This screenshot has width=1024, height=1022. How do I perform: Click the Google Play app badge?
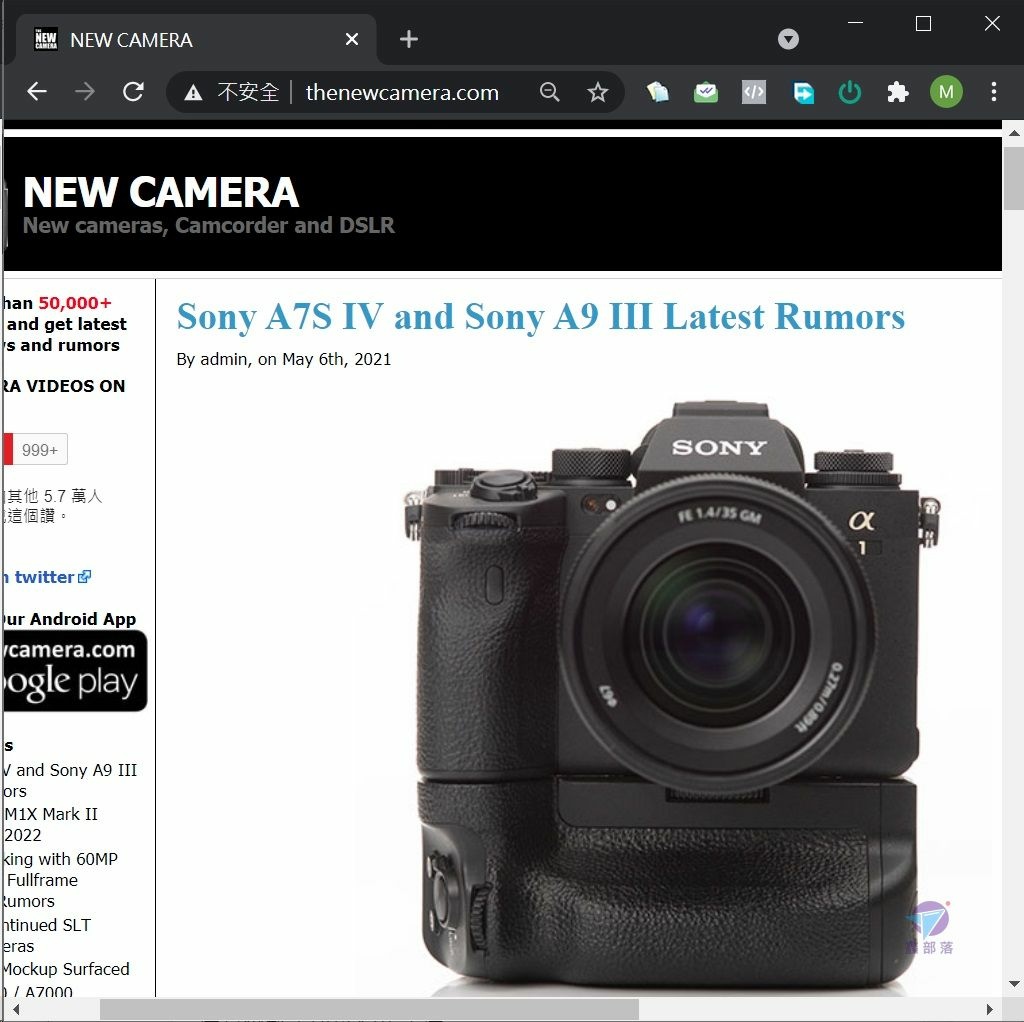click(x=75, y=671)
